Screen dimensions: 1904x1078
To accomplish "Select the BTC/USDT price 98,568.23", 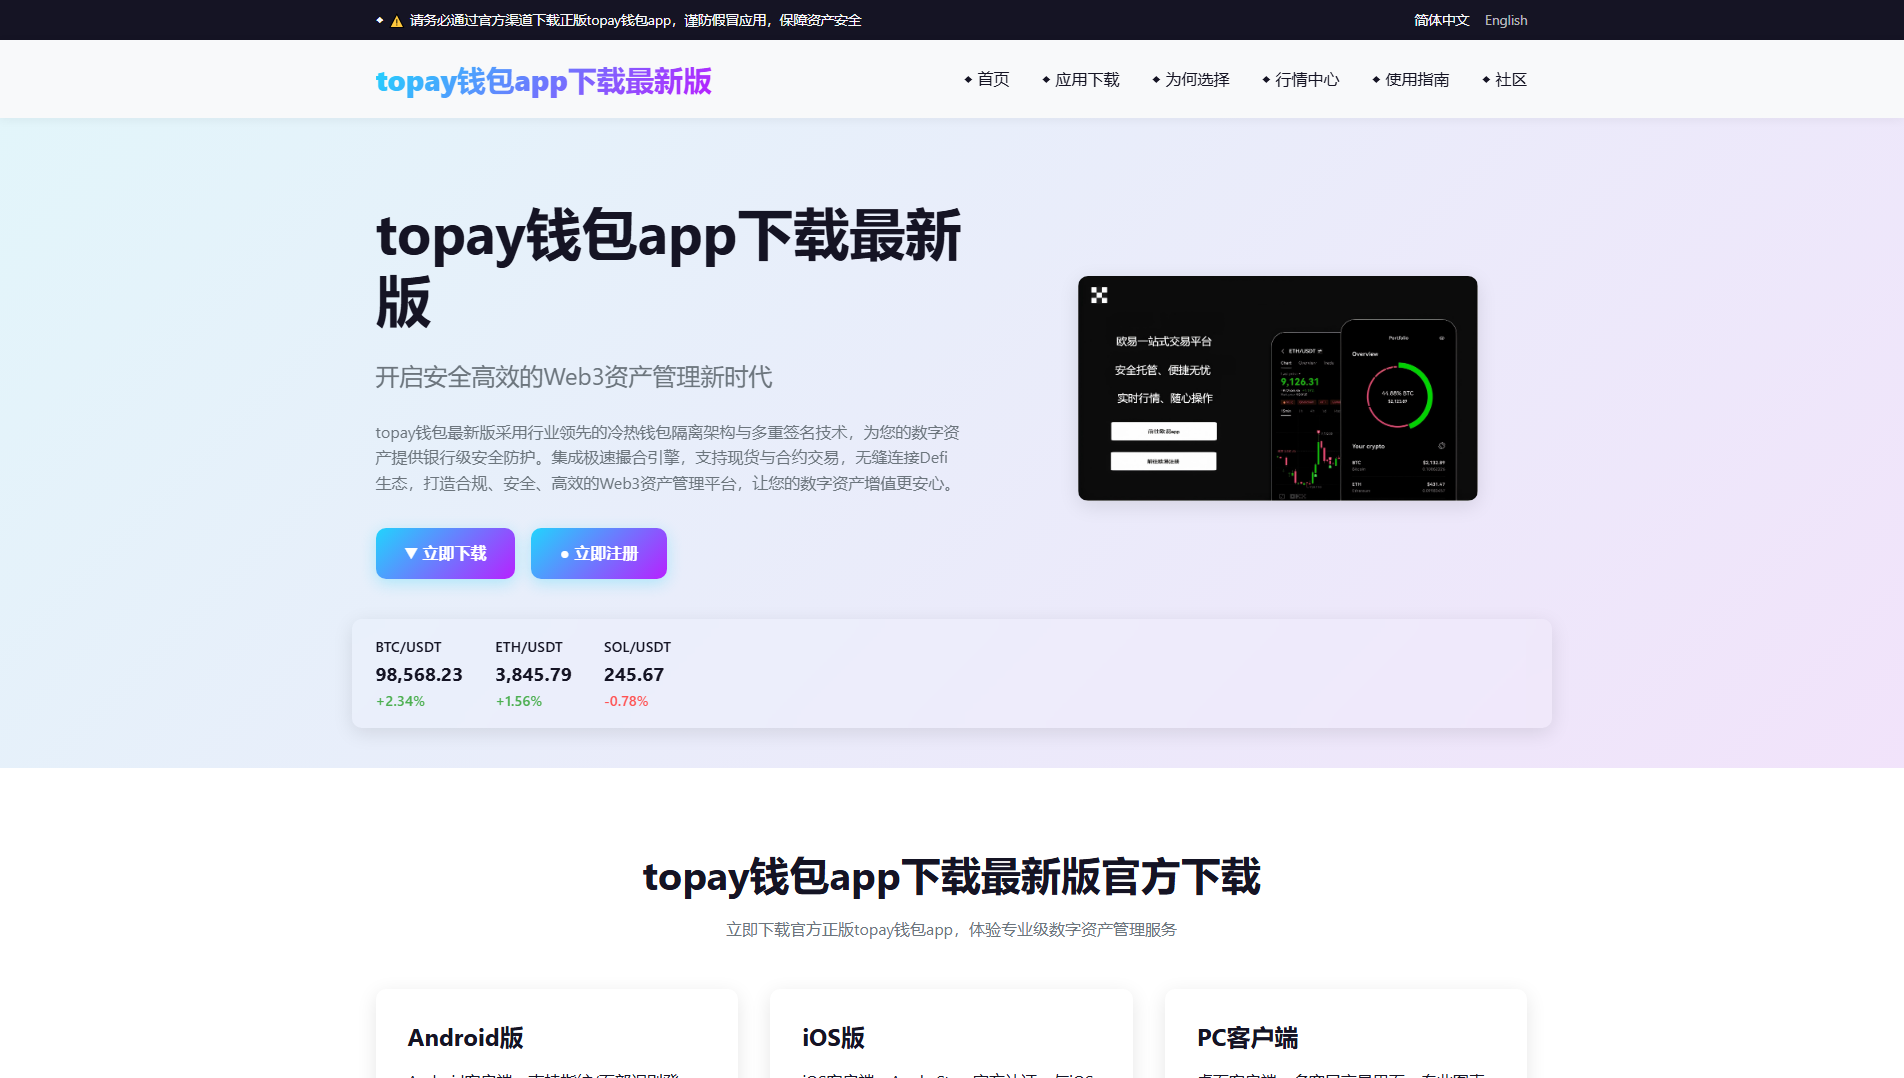I will click(419, 675).
